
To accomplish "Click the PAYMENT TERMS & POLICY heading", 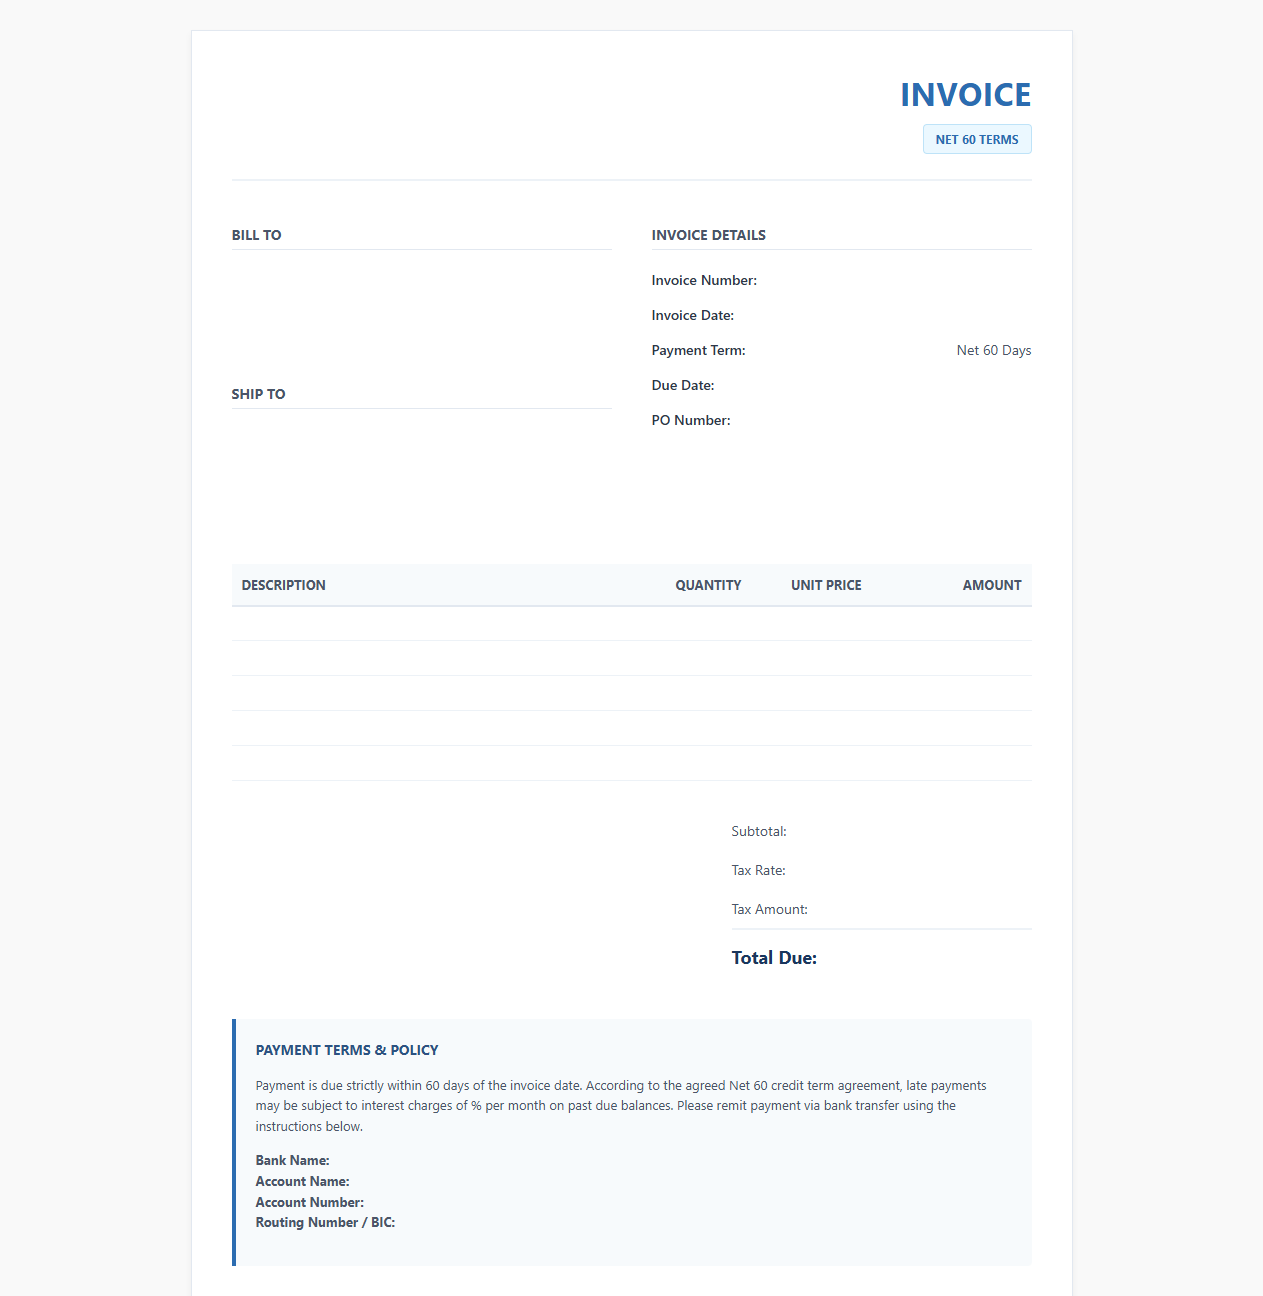I will coord(347,1050).
